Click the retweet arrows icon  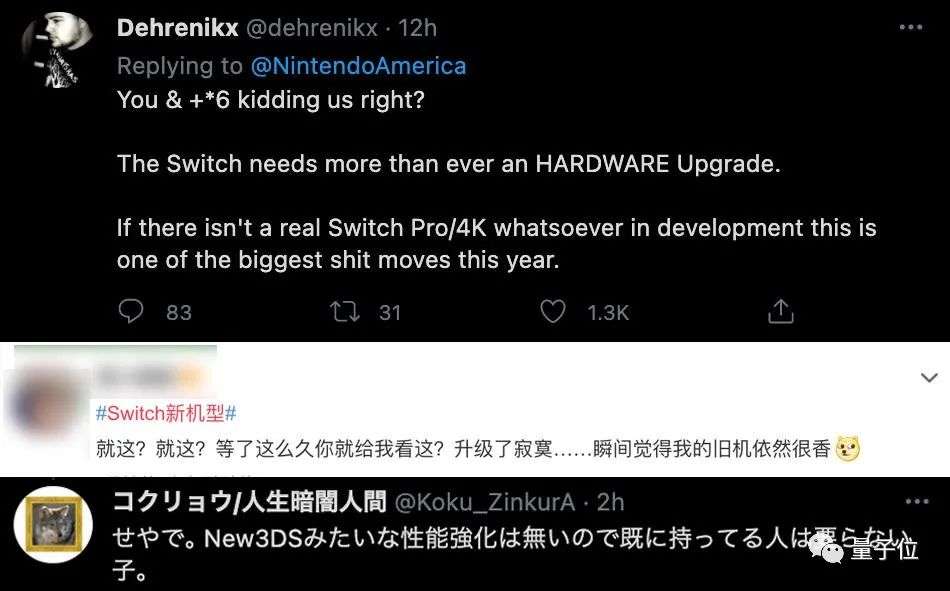click(x=345, y=312)
